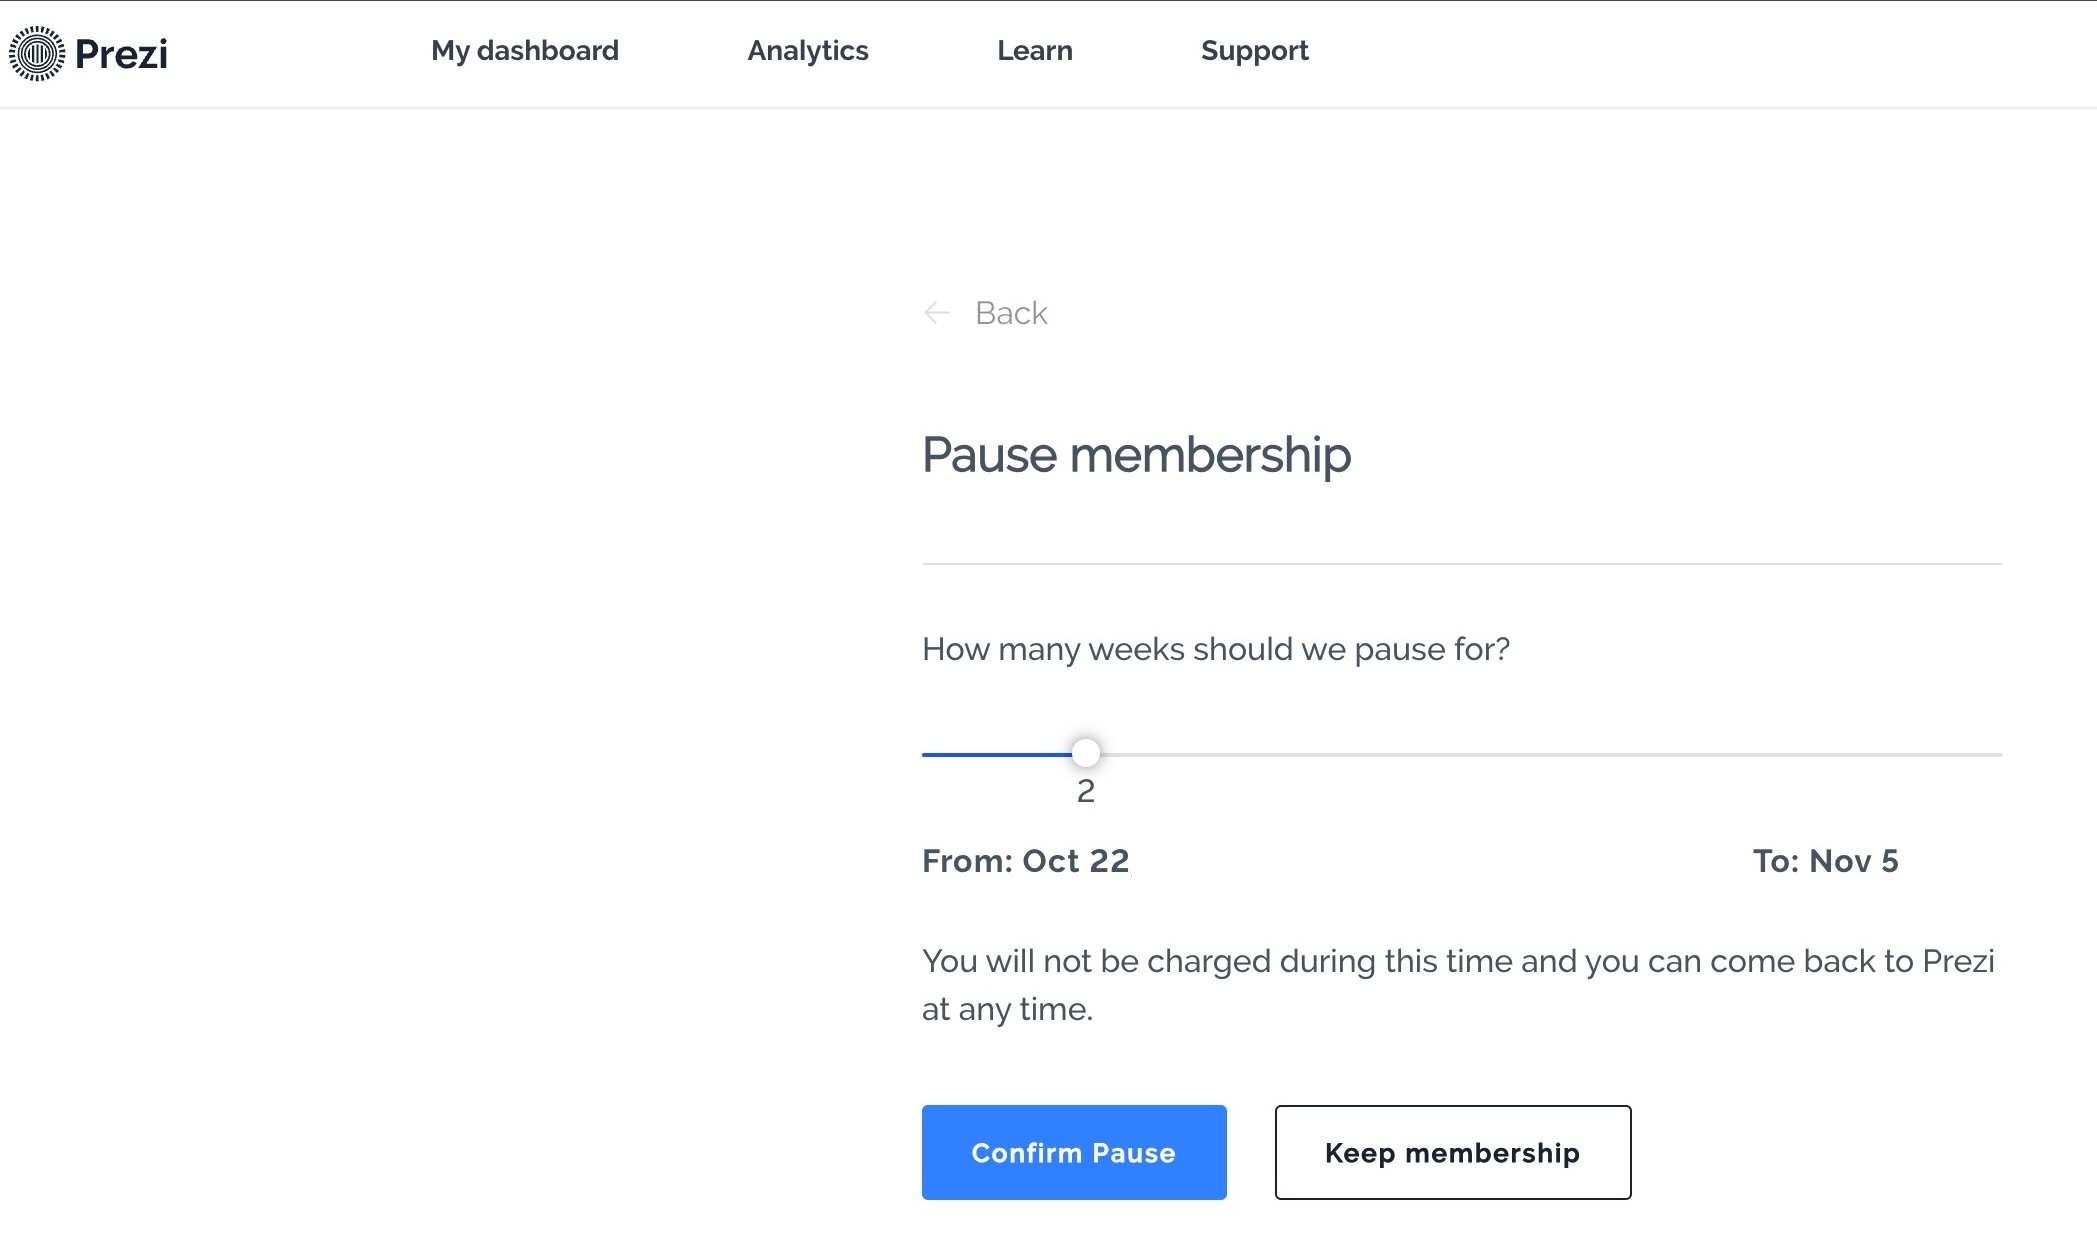The image size is (2097, 1244).
Task: Open the Learn section
Action: (x=1034, y=51)
